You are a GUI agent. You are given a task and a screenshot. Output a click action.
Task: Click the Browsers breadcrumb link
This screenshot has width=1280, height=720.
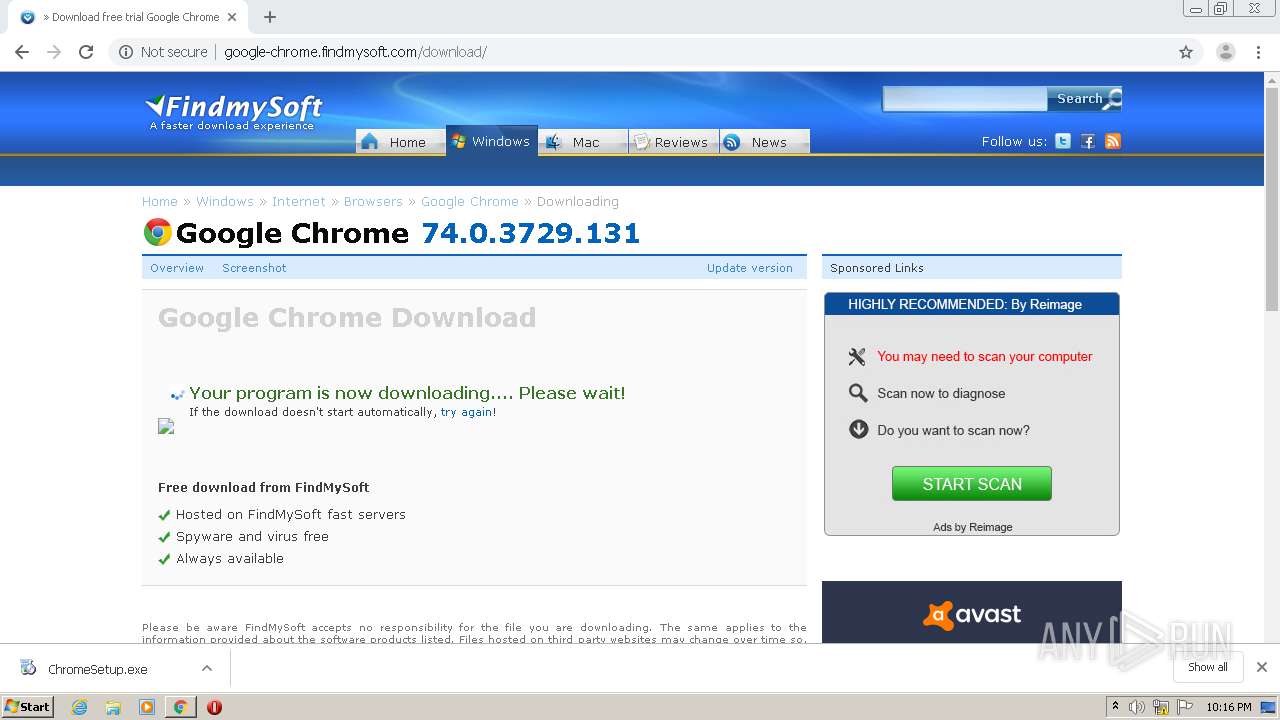point(373,201)
